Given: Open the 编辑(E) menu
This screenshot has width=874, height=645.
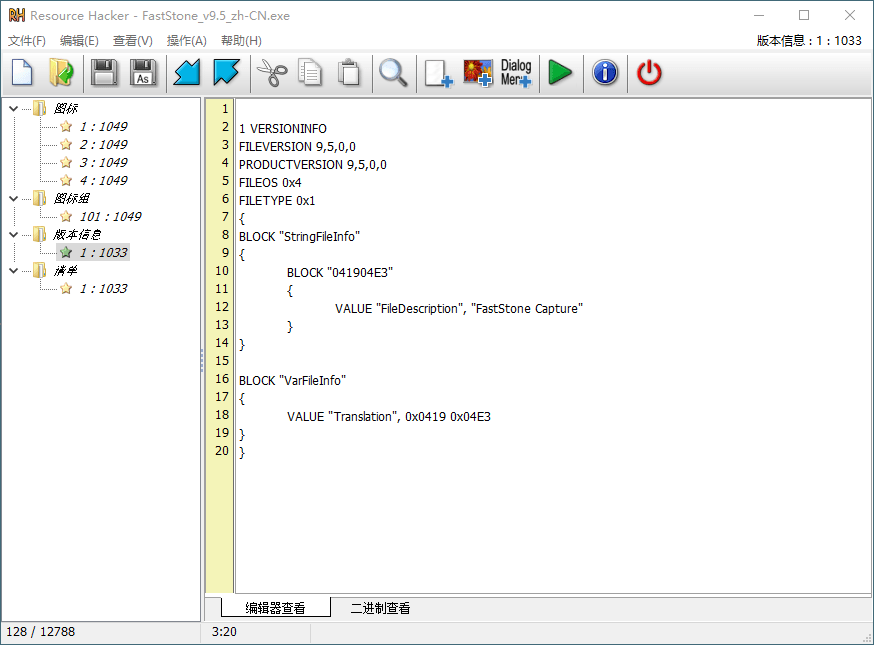Looking at the screenshot, I should click(x=79, y=41).
